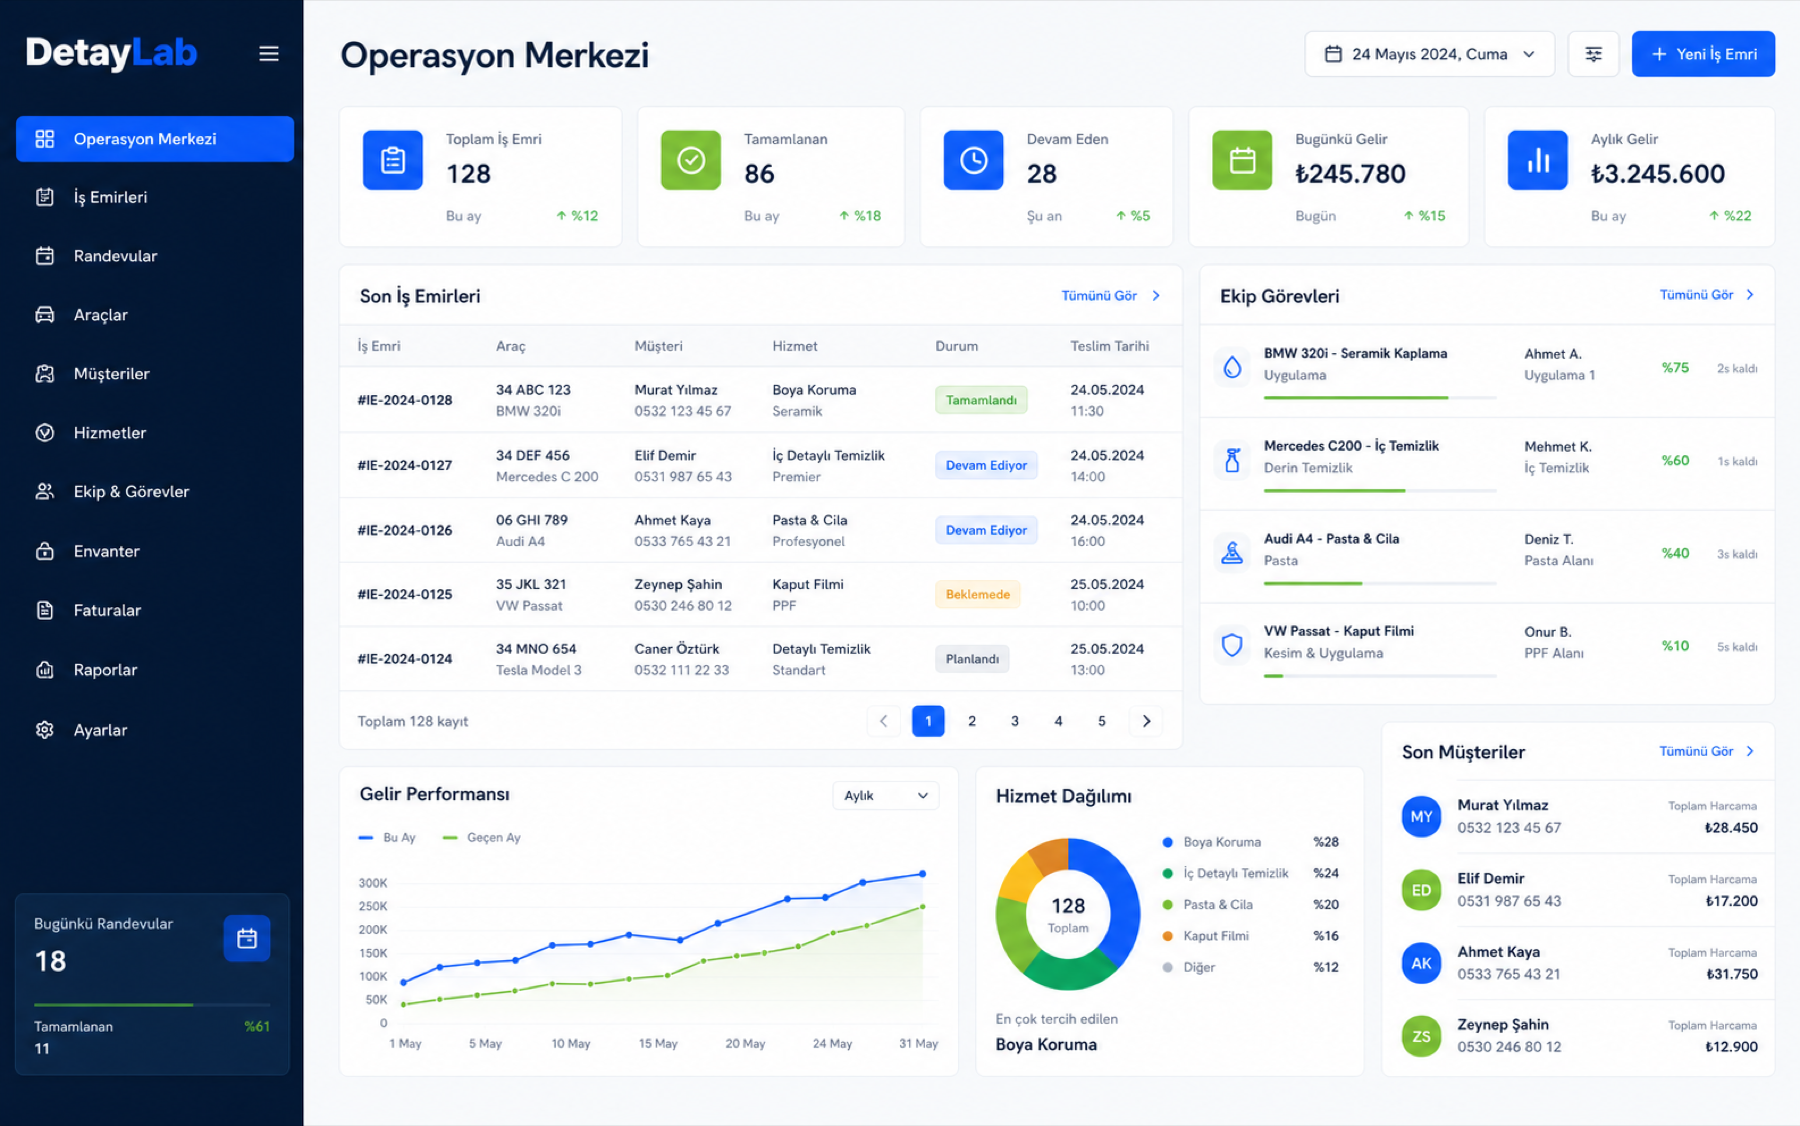Open Elif Demir's ED avatar
Image resolution: width=1800 pixels, height=1126 pixels.
coord(1421,890)
